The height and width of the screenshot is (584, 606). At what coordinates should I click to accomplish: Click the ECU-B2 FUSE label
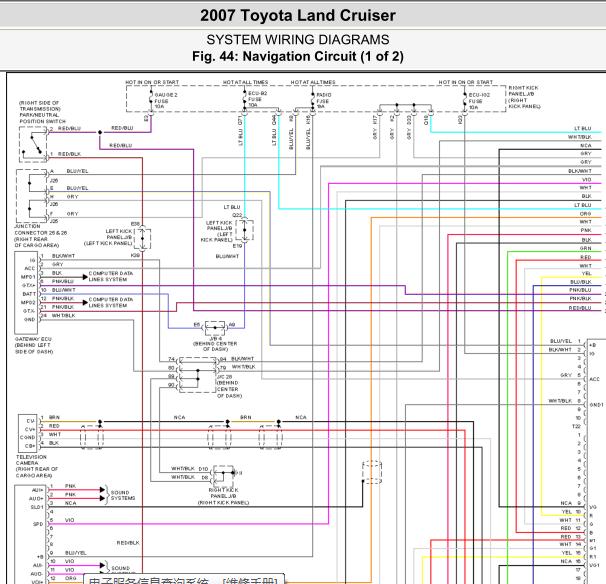pyautogui.click(x=257, y=99)
